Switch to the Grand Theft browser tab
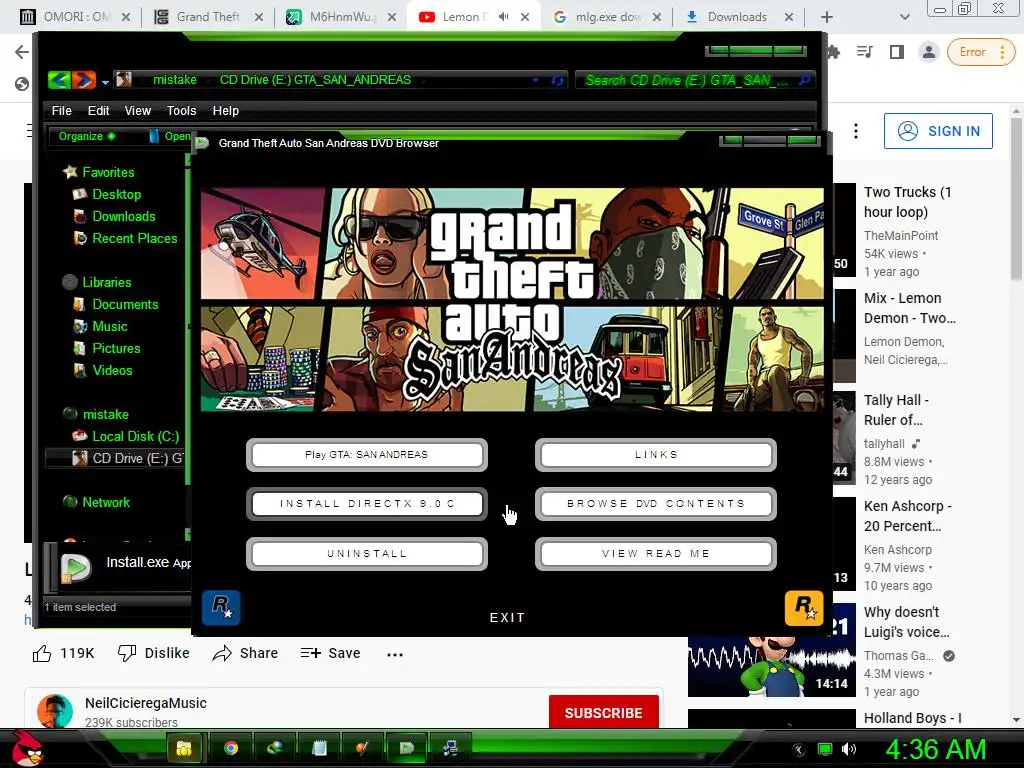Screen dimensions: 1024x768 209,17
